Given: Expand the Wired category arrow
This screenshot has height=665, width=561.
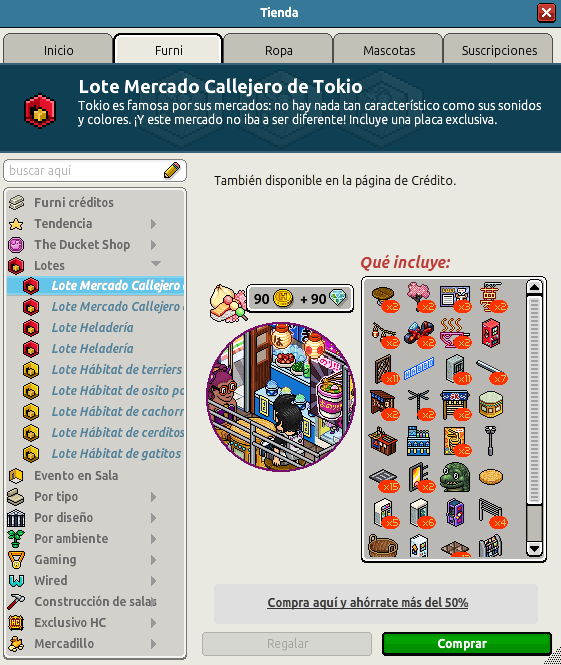Looking at the screenshot, I should 154,581.
